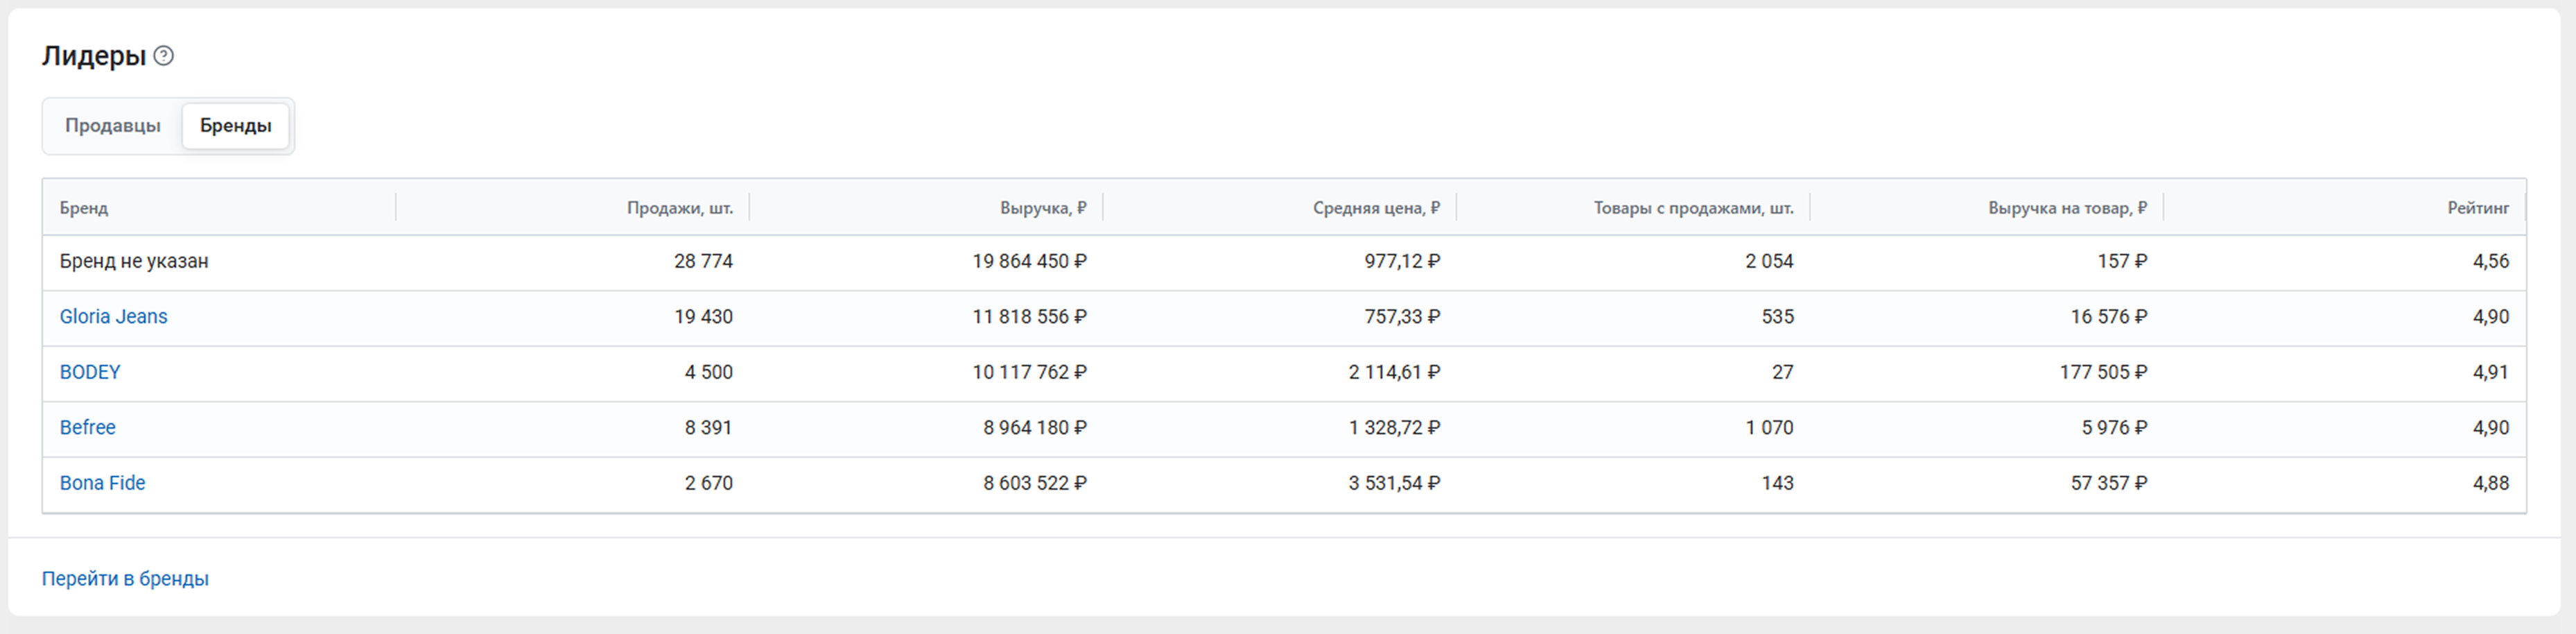Sort by Продажи, шт. column header

679,208
